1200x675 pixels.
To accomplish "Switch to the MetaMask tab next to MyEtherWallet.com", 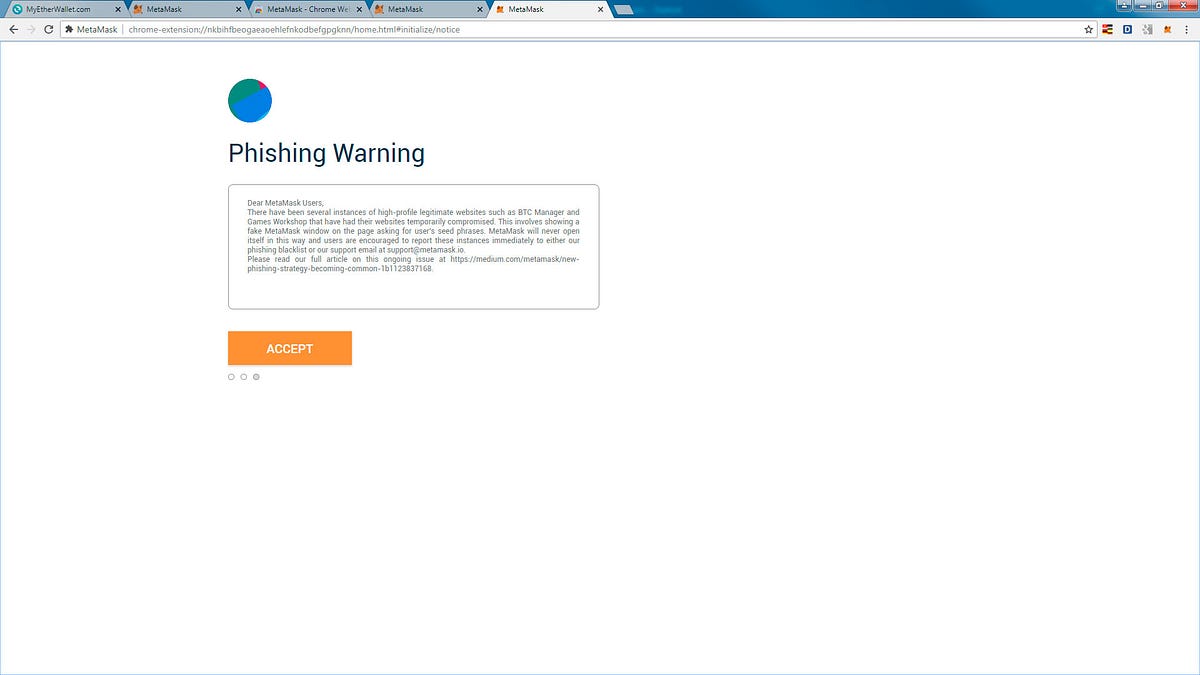I will tap(187, 9).
